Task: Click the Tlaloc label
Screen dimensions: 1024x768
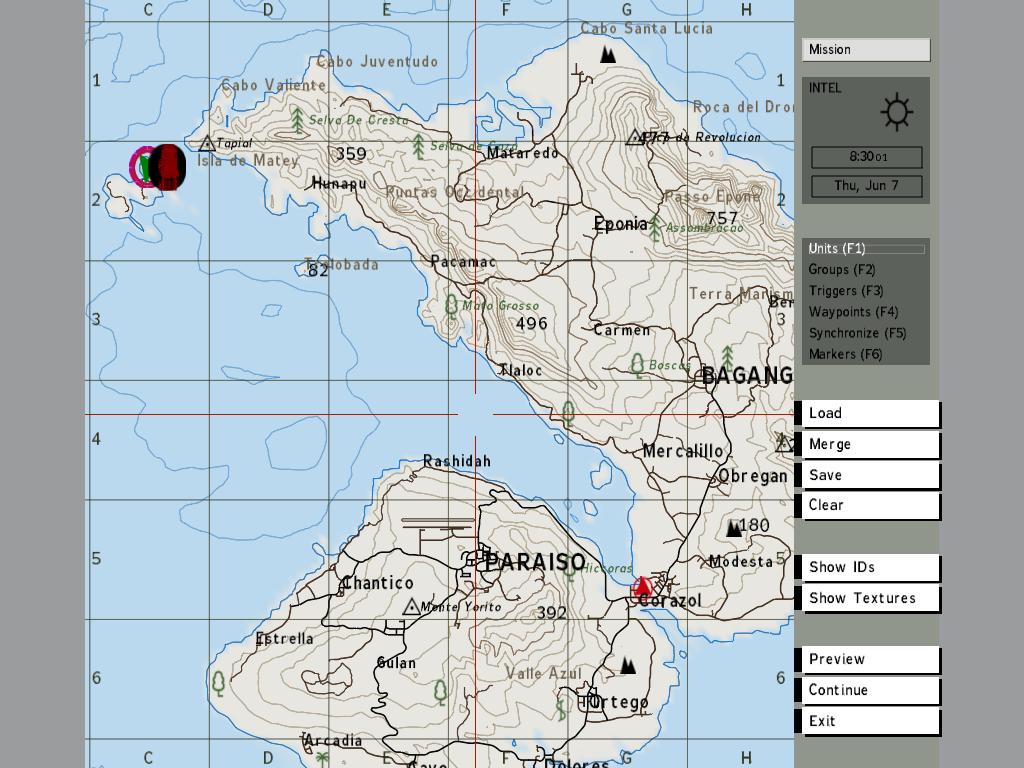Action: pyautogui.click(x=520, y=370)
